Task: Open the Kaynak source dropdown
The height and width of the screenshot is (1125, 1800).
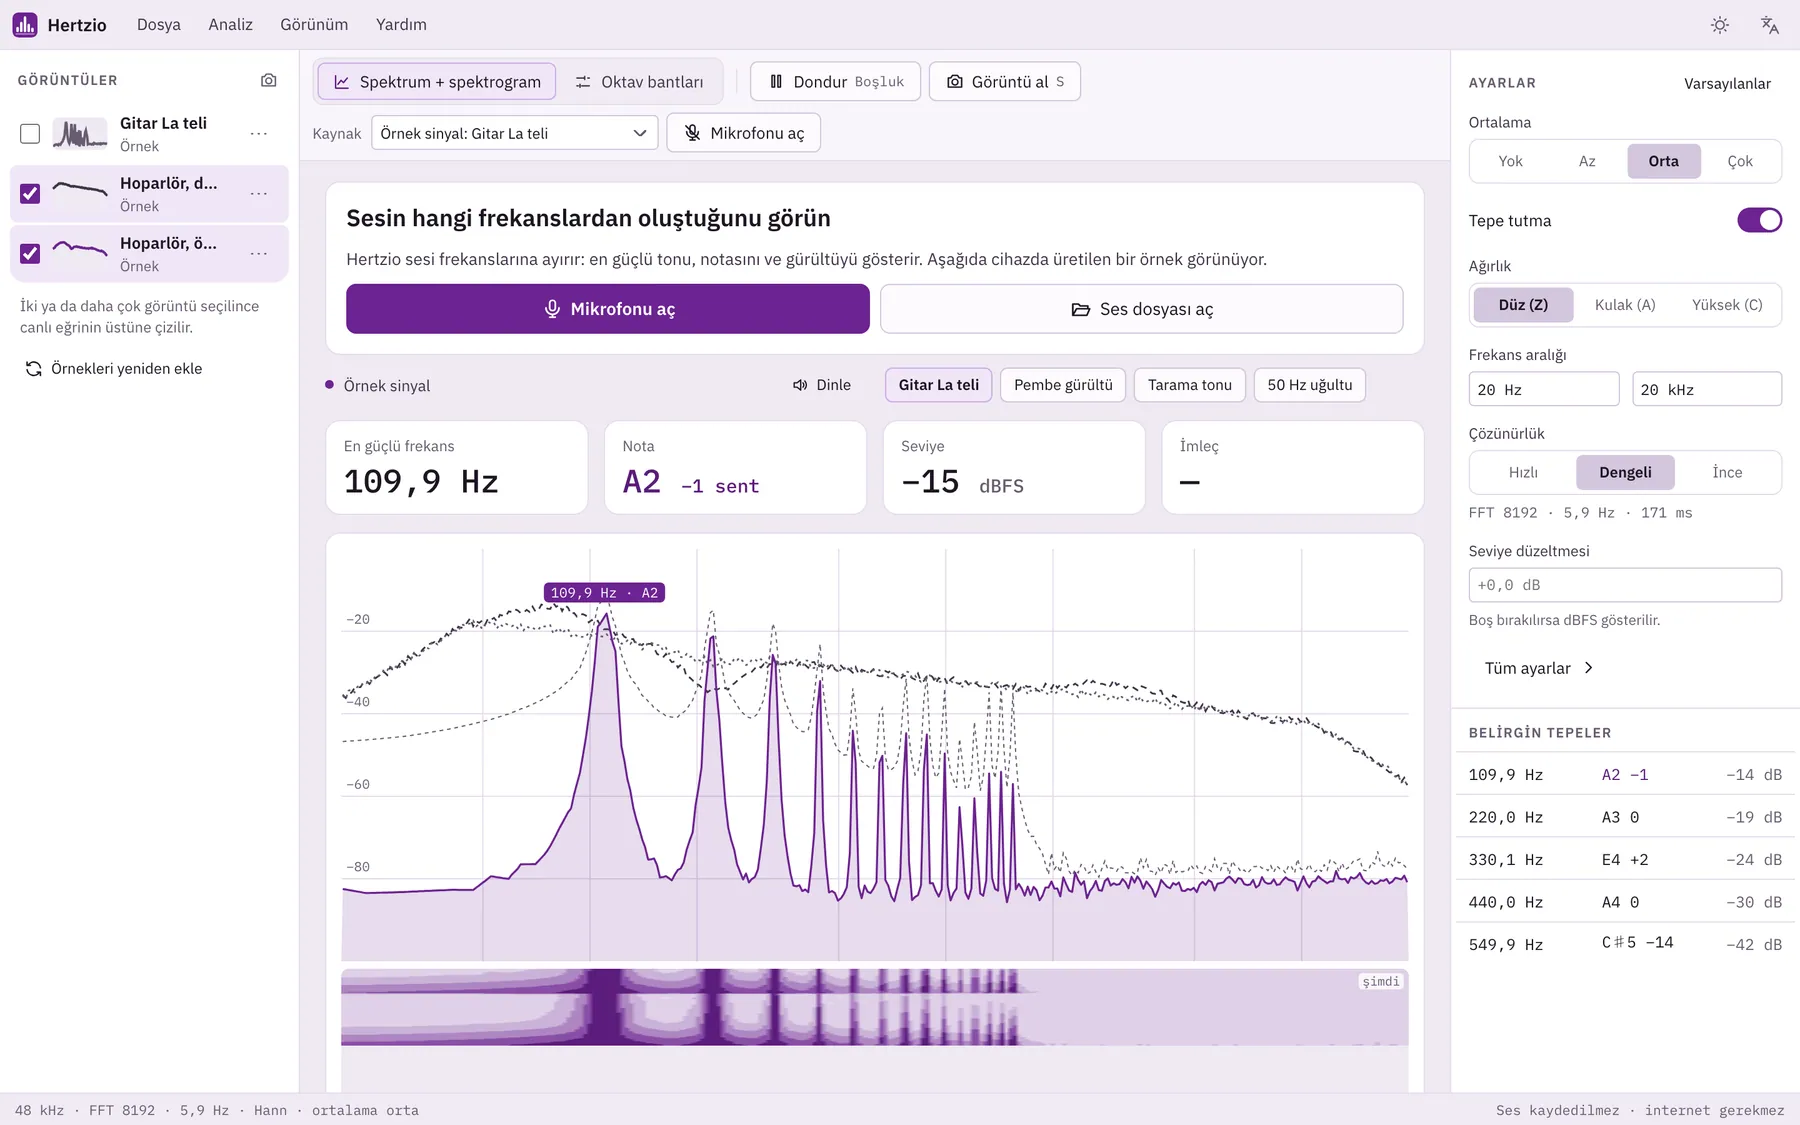Action: tap(514, 133)
